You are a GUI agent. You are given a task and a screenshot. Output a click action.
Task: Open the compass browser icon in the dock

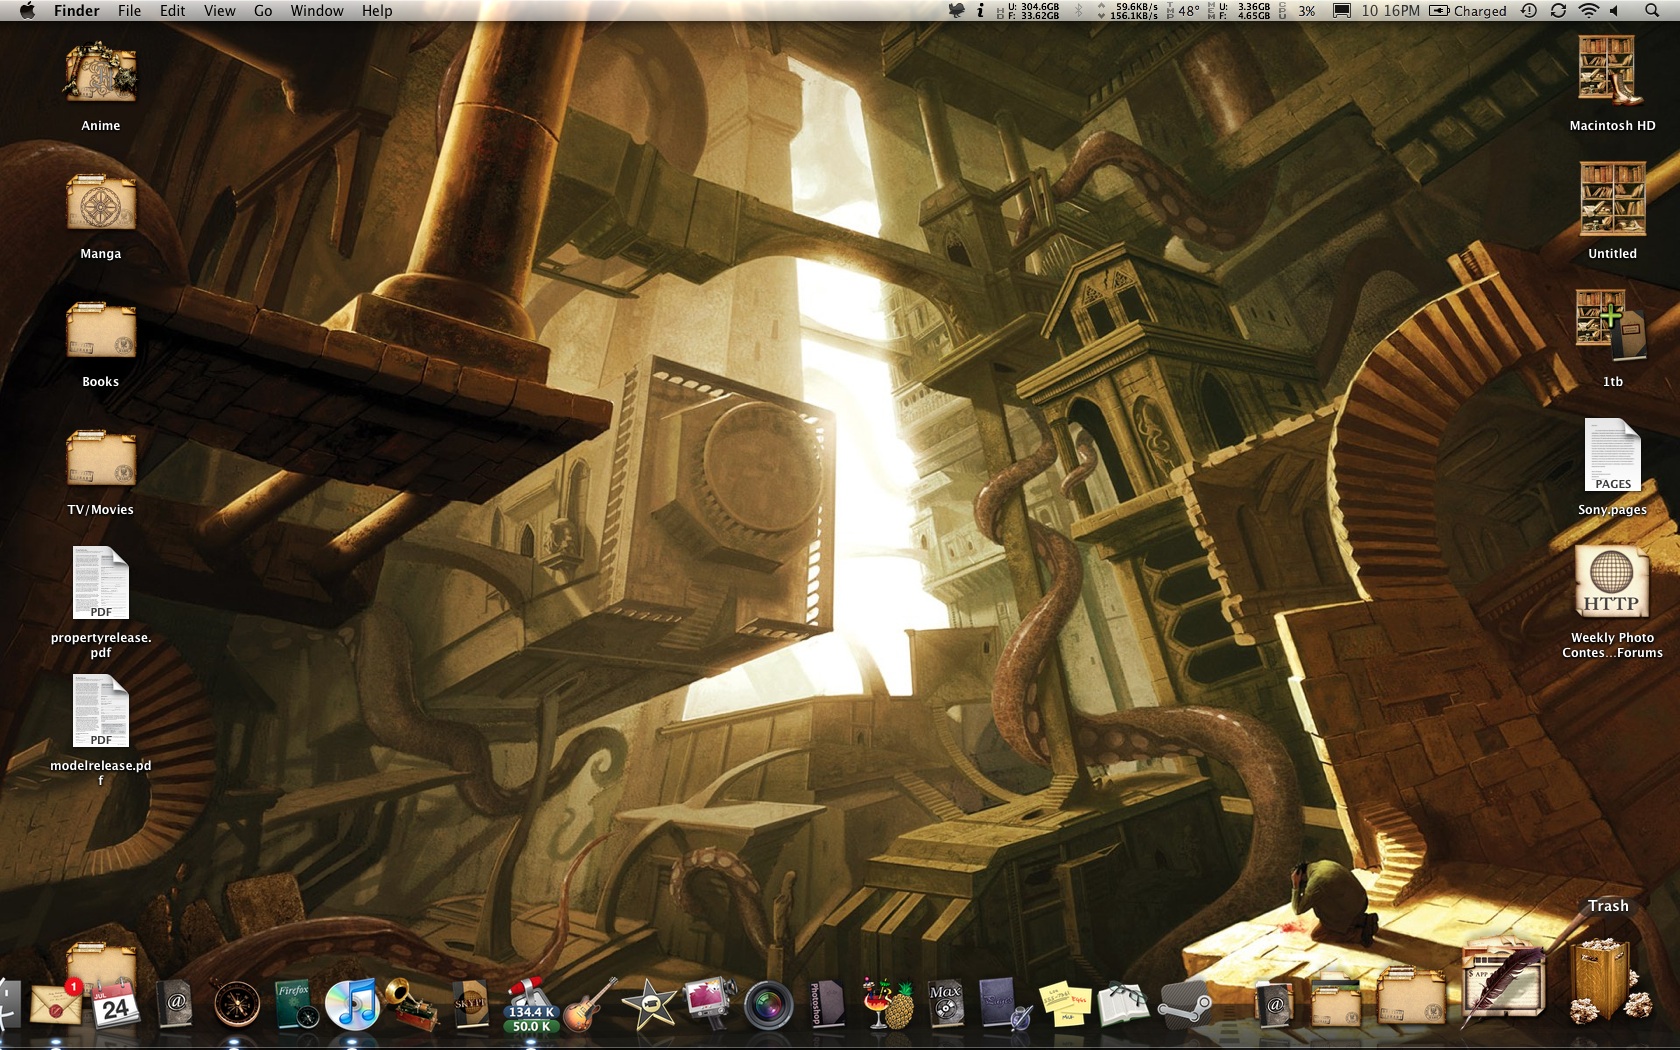237,1004
